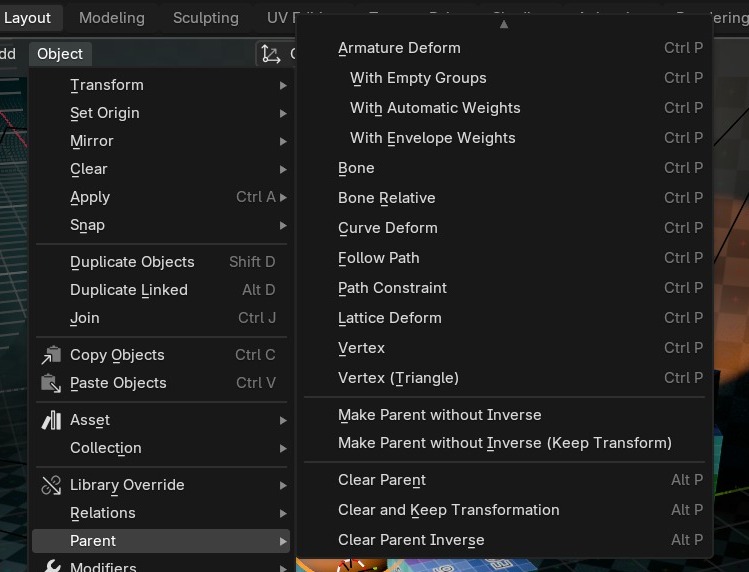This screenshot has height=572, width=749.
Task: Choose Duplicate Objects
Action: click(161, 262)
